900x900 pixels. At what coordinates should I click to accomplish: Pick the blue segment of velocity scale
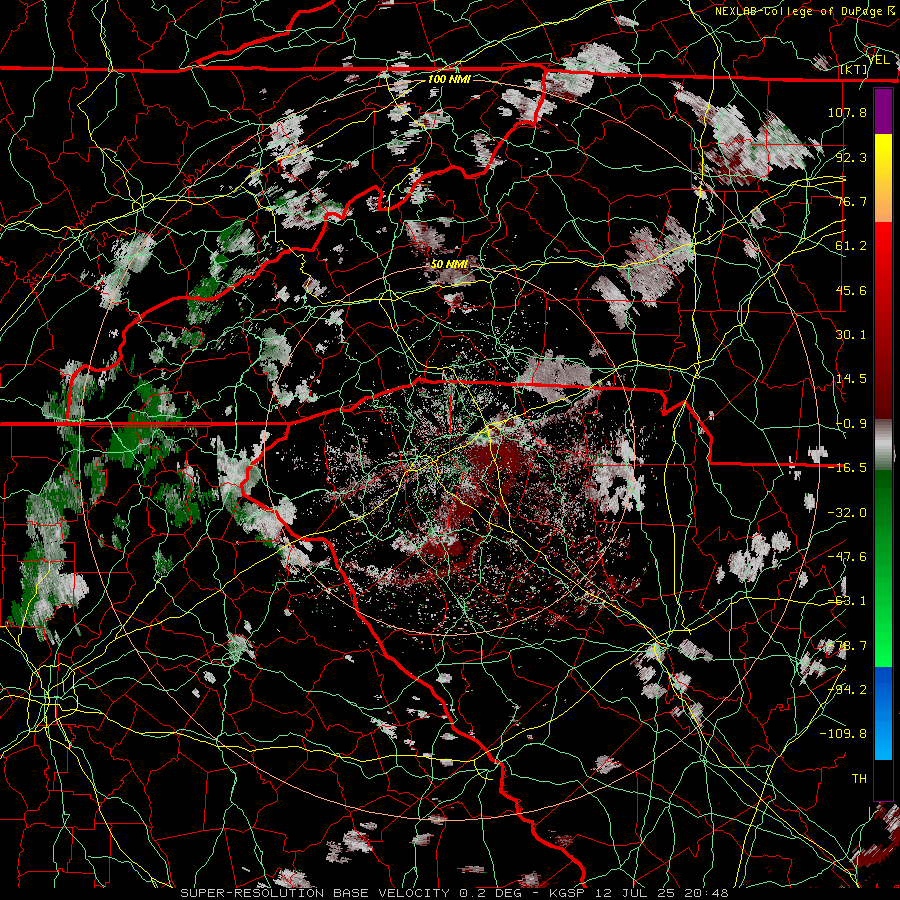[x=883, y=713]
